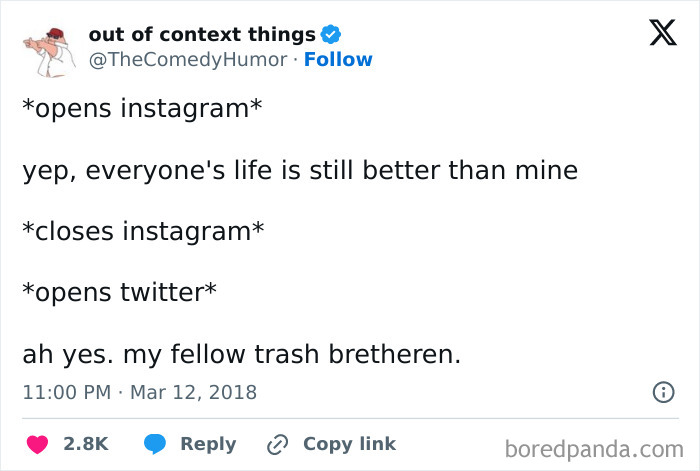This screenshot has height=471, width=700.
Task: Like the tweet with the heart icon
Action: click(x=35, y=444)
